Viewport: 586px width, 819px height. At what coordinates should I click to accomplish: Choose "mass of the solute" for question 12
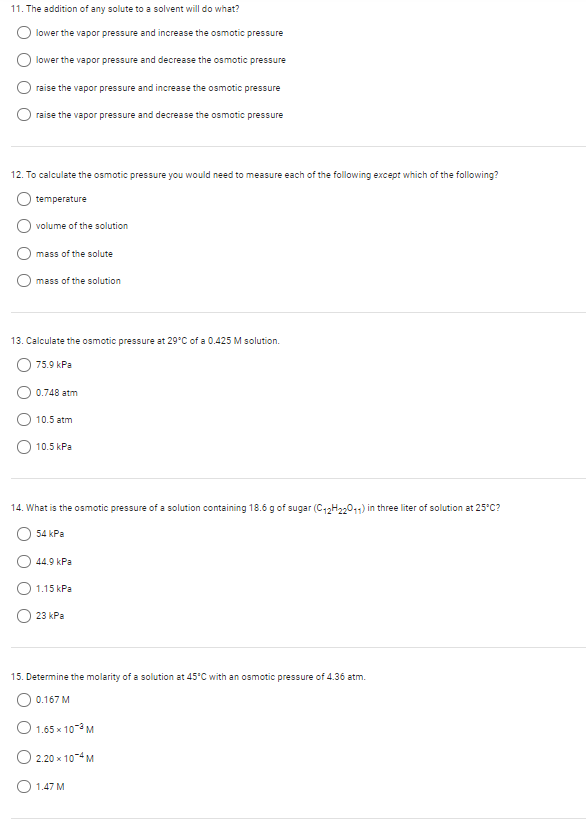pos(22,253)
